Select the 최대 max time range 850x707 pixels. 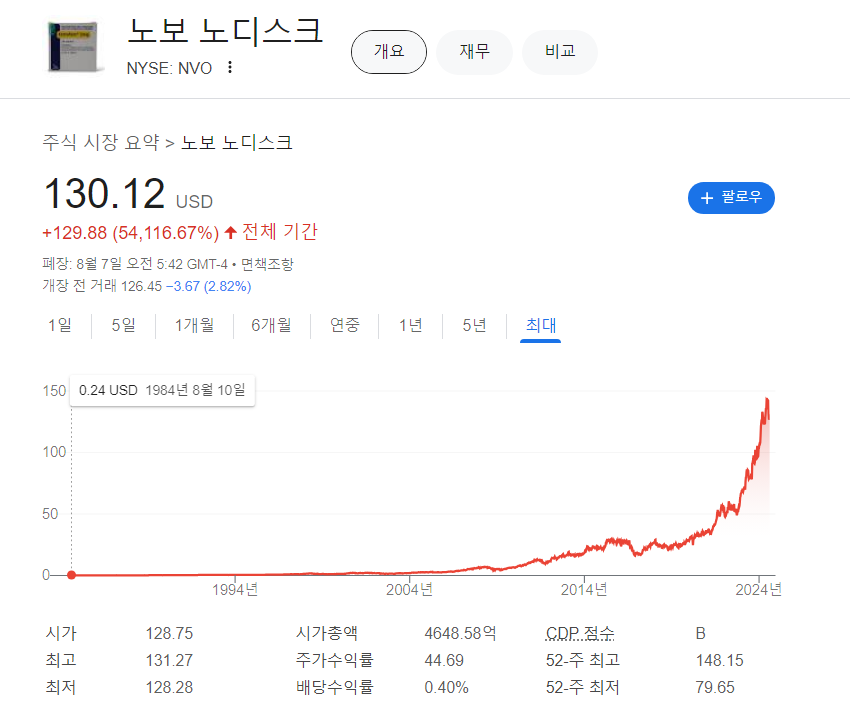coord(540,325)
